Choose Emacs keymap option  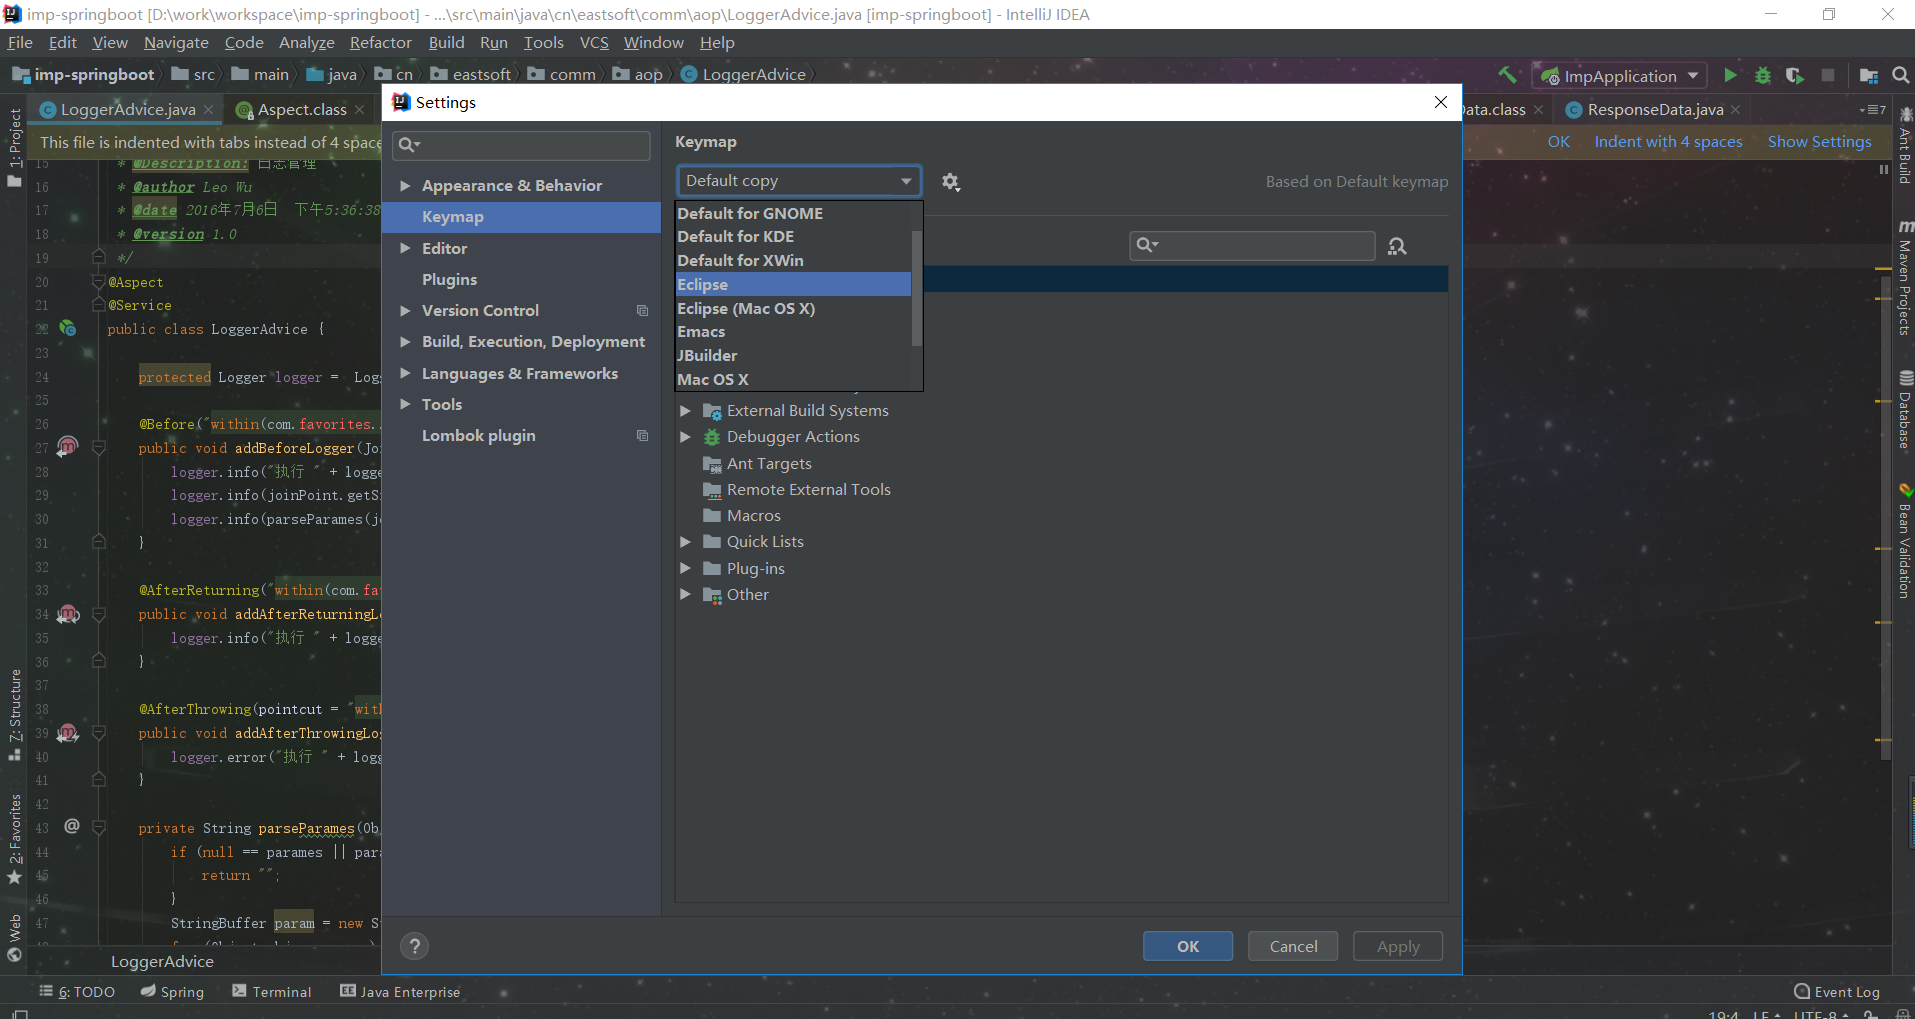(x=793, y=332)
